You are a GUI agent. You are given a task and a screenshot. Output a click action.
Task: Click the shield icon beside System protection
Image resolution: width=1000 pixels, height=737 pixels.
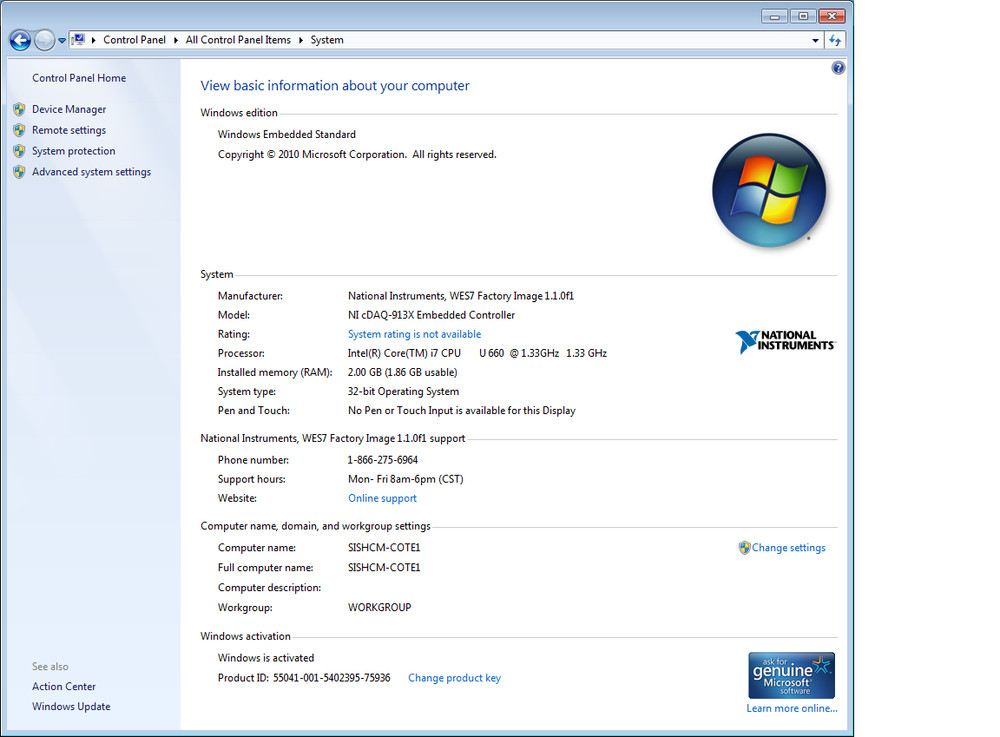(19, 151)
